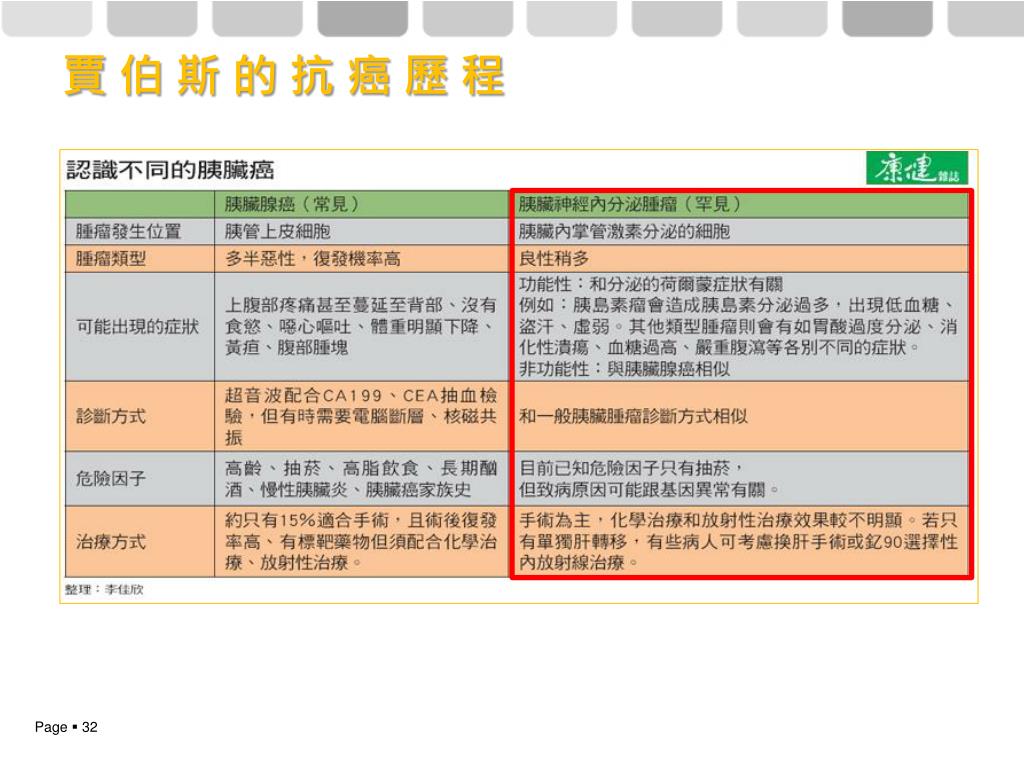Click the green 康健 magazine logo
1024x768 pixels.
917,169
